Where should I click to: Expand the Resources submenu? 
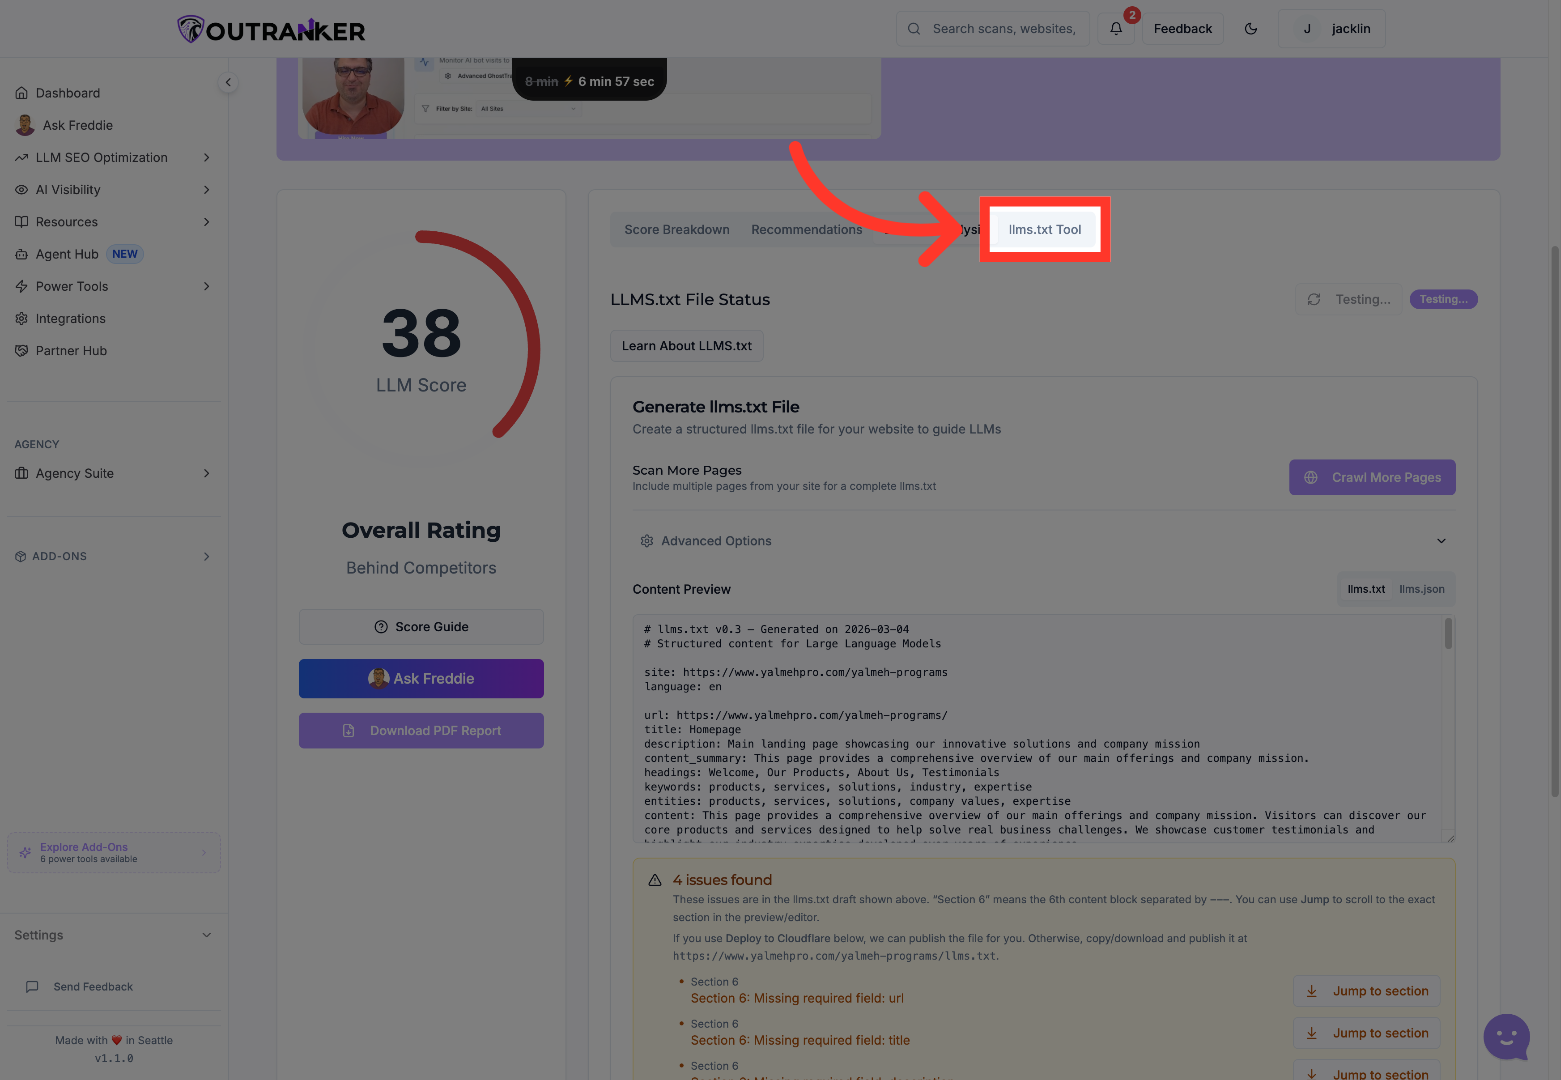207,221
